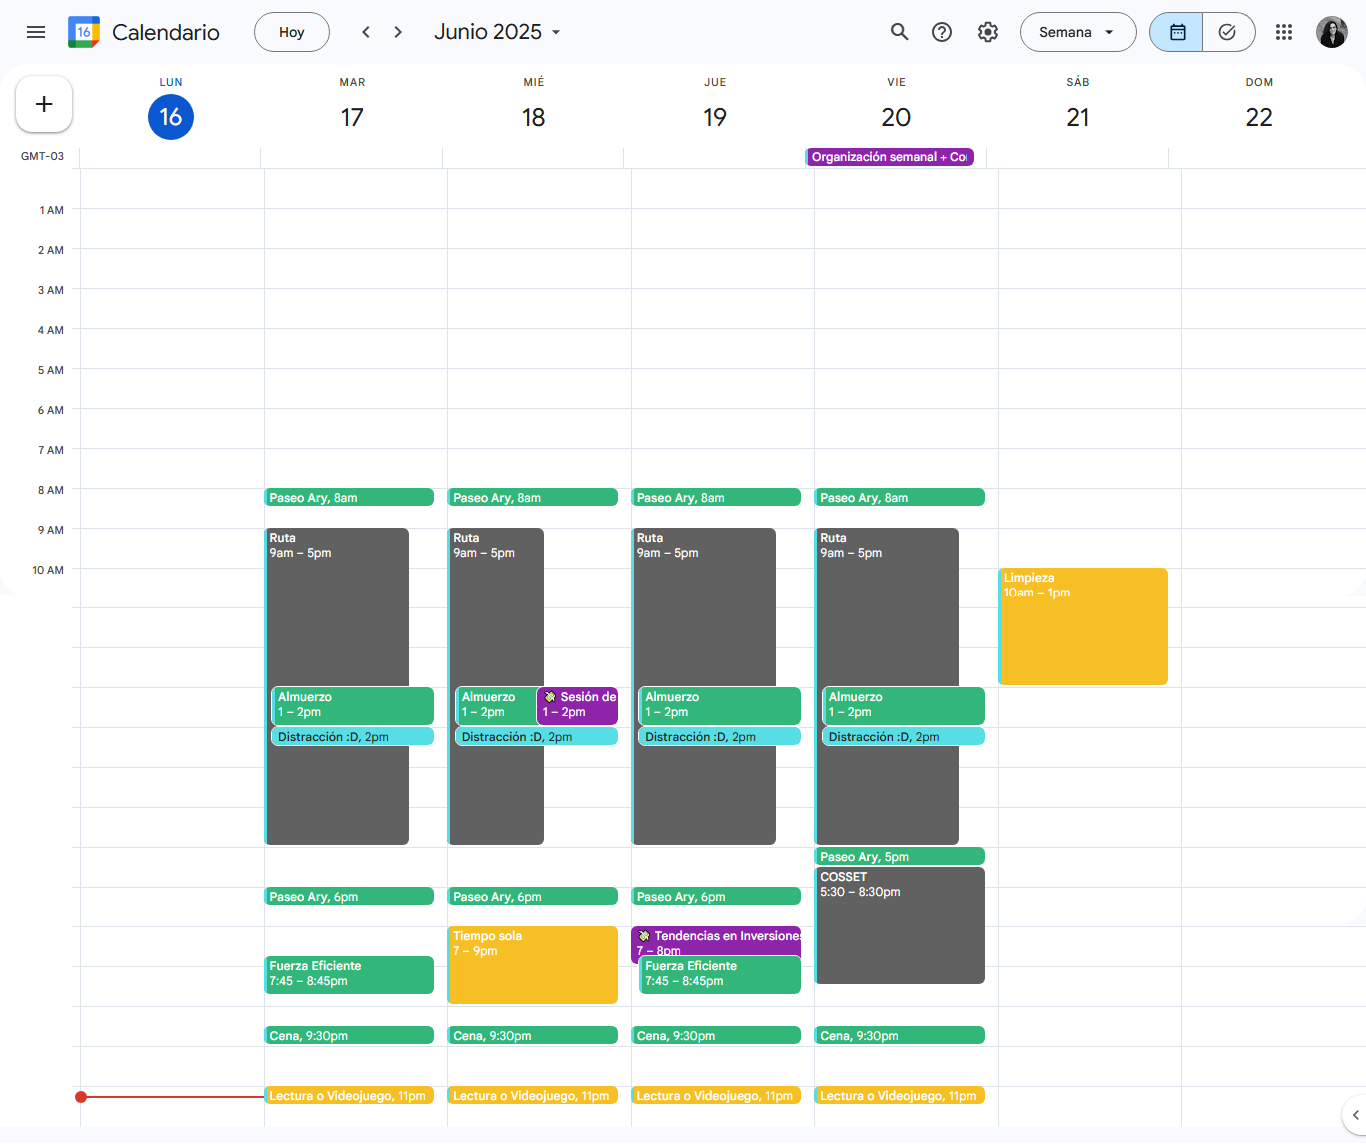Open the Semana view dropdown
The image size is (1366, 1145).
(x=1077, y=32)
